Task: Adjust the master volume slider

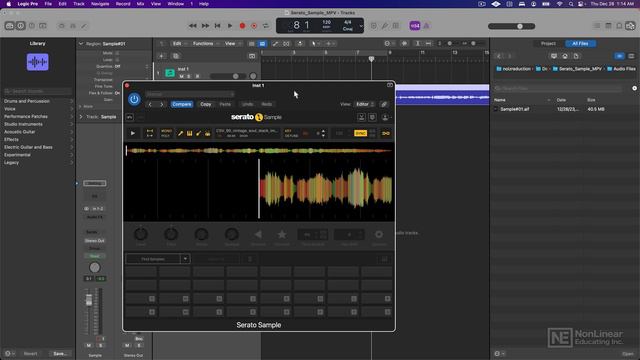Action: tap(512, 26)
